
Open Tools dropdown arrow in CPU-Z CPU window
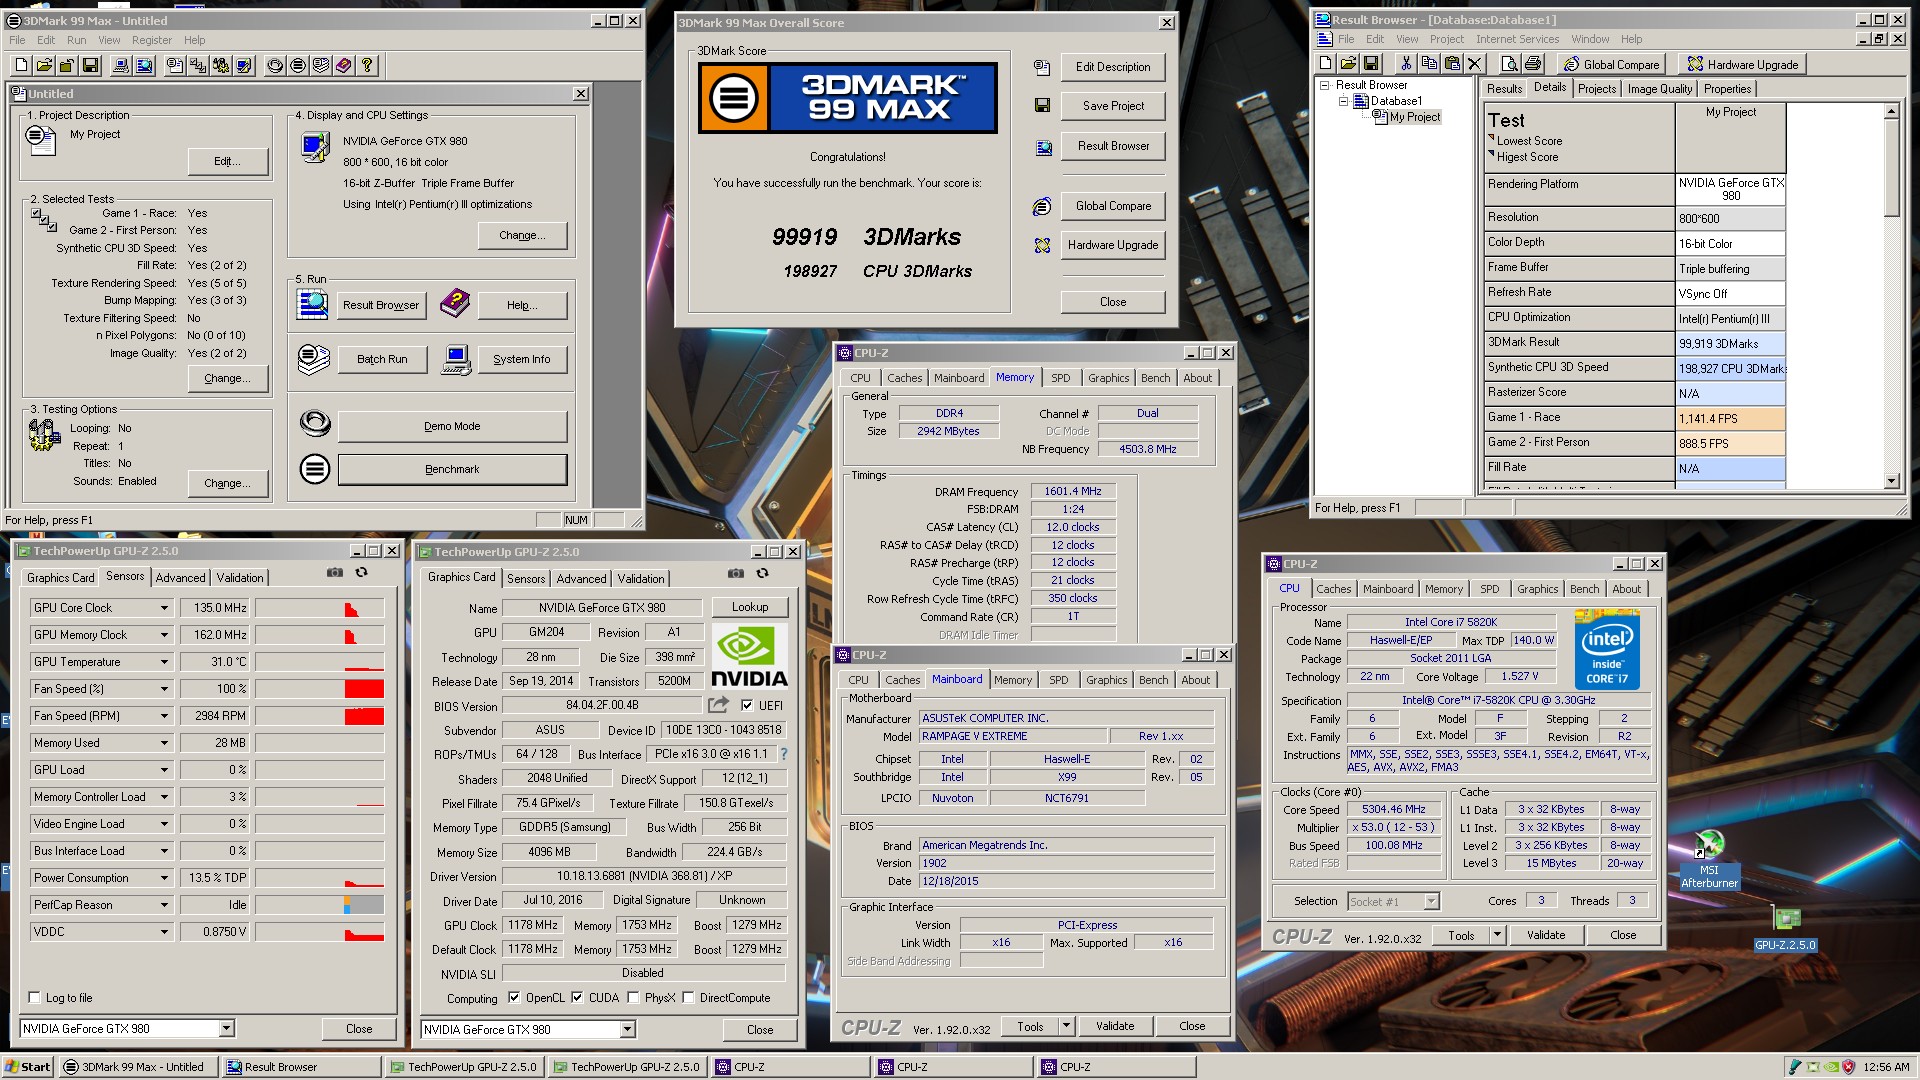pyautogui.click(x=1497, y=935)
